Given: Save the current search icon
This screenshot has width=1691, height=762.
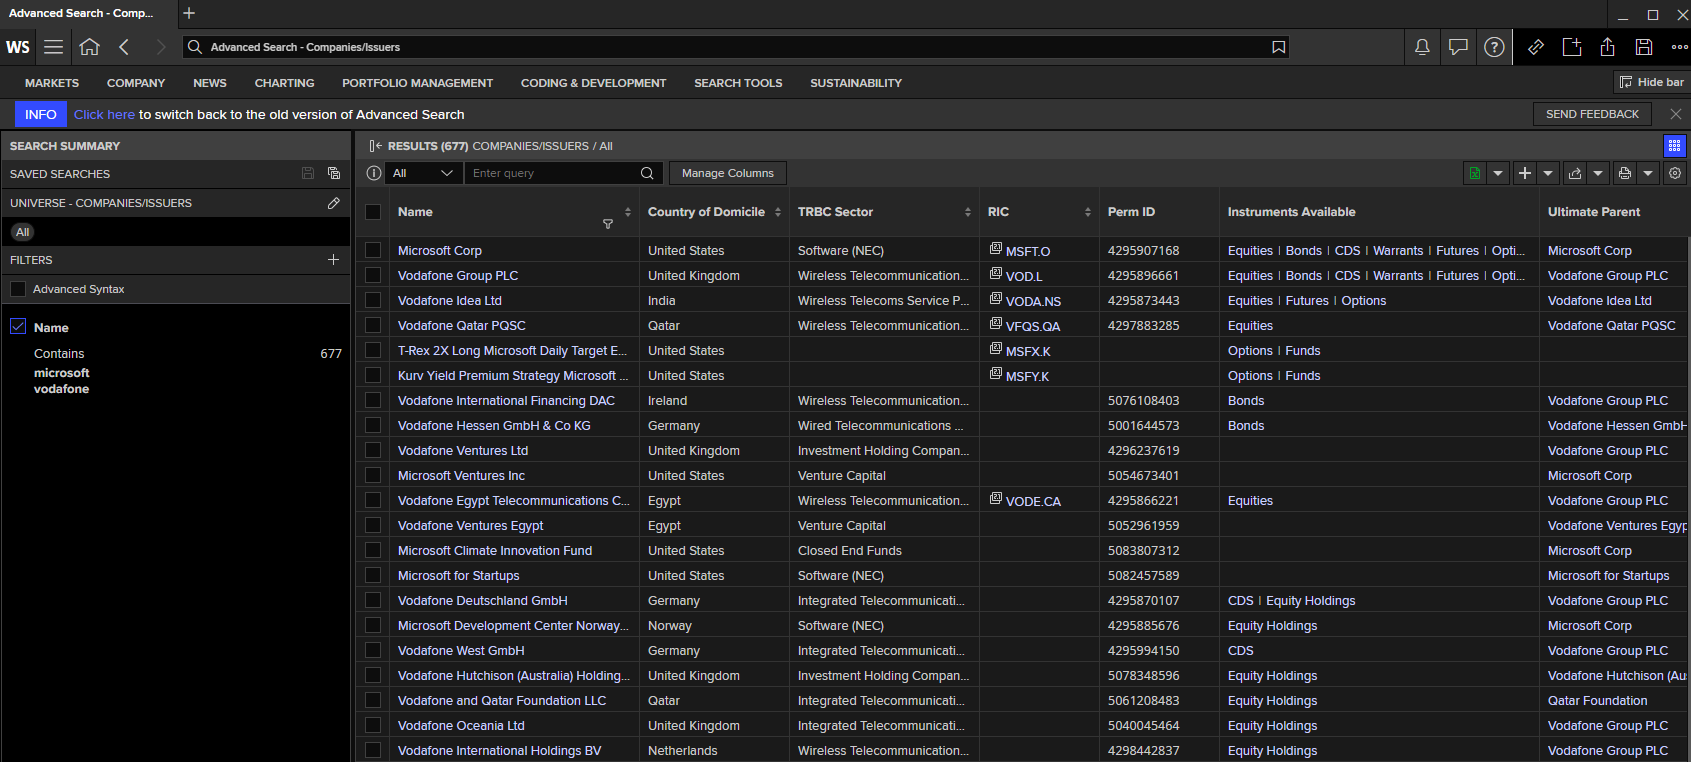Looking at the screenshot, I should pyautogui.click(x=308, y=173).
